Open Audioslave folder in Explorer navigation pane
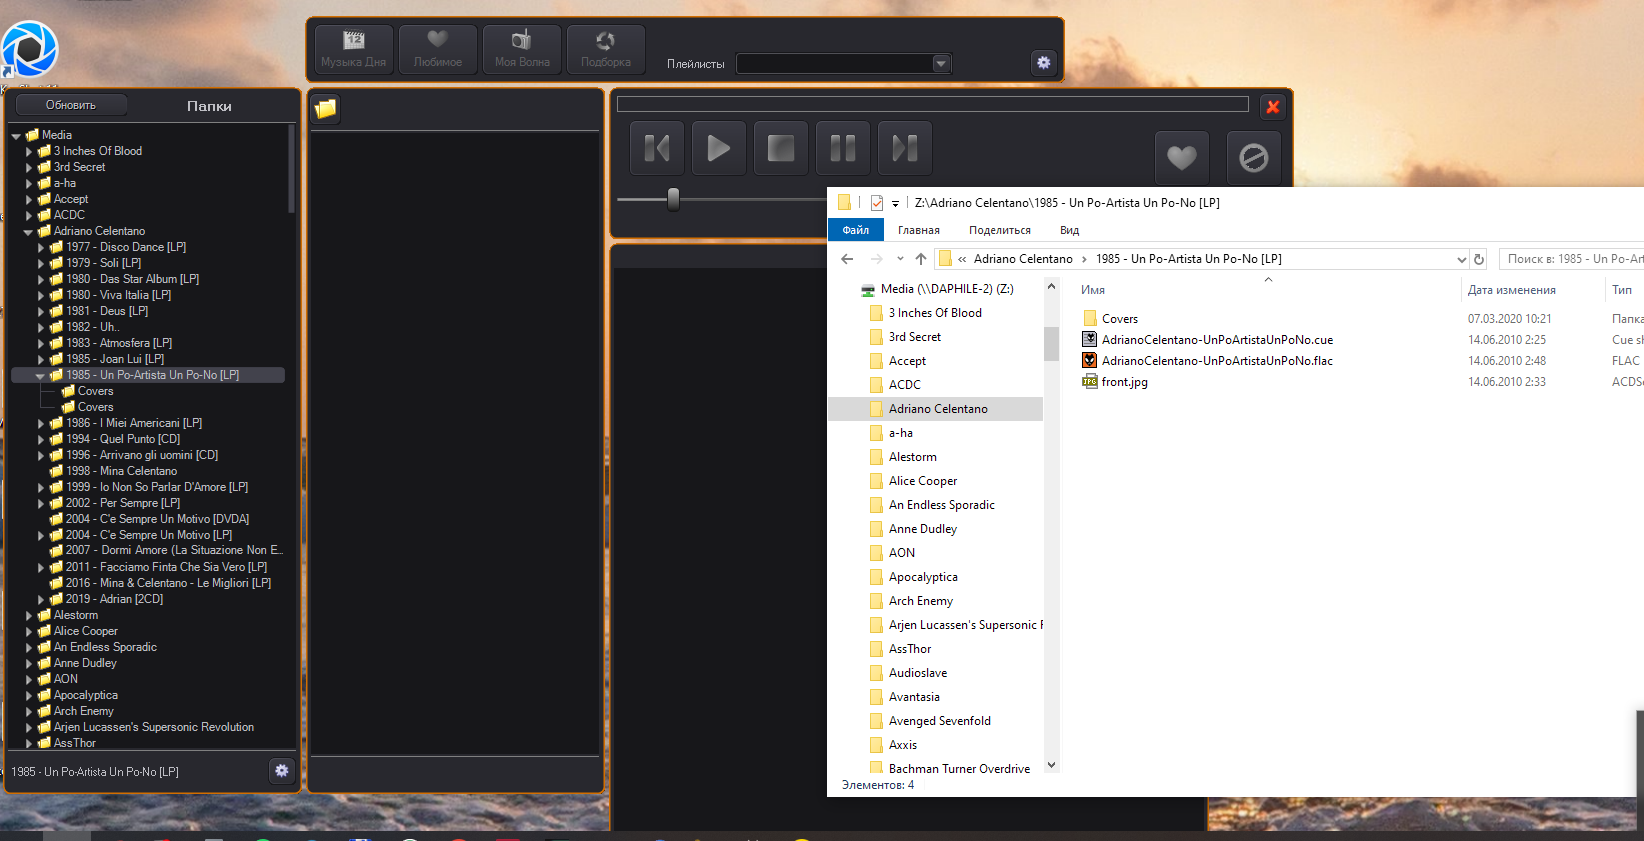1644x841 pixels. point(918,673)
